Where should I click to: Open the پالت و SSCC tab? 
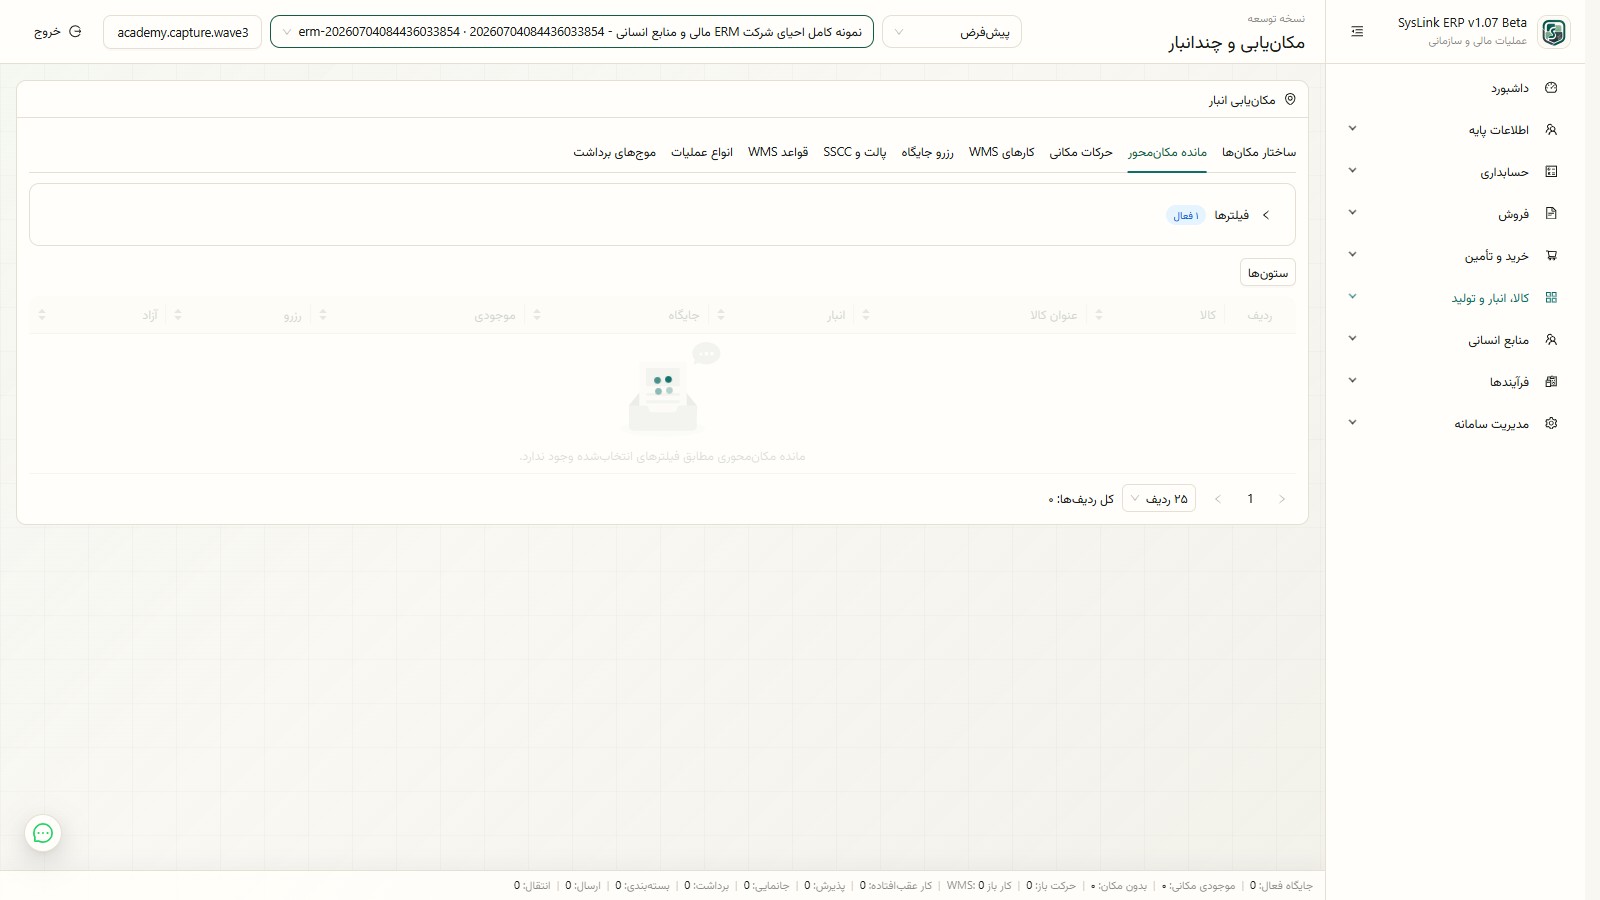pos(855,152)
